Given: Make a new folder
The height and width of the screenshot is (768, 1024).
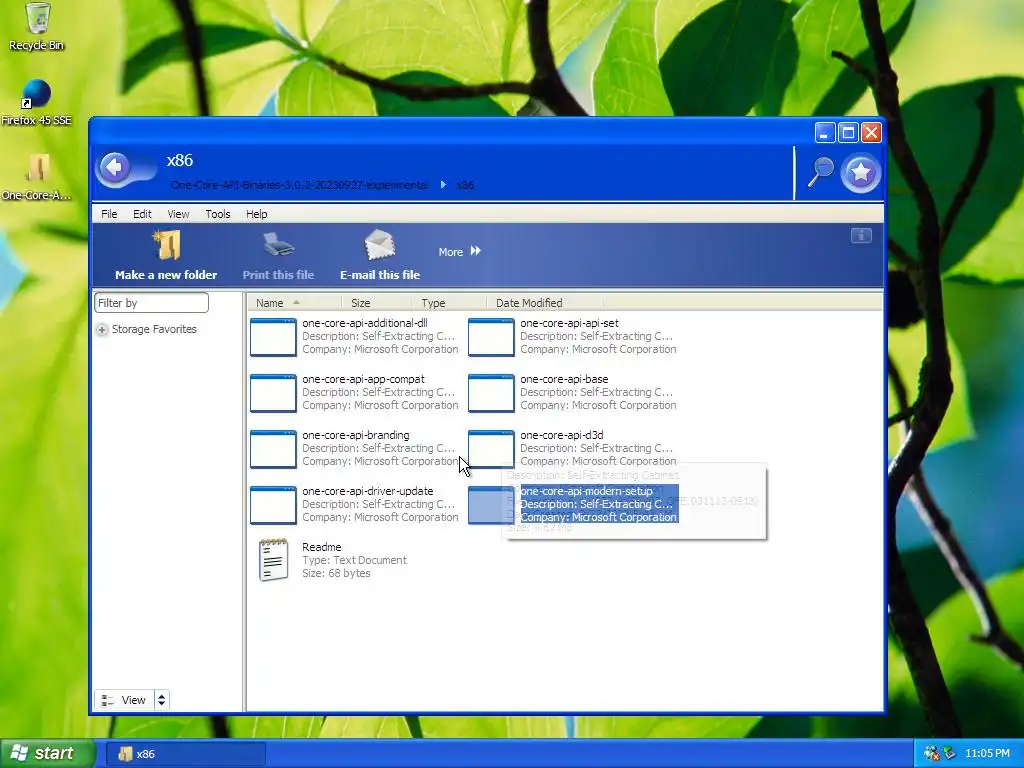Looking at the screenshot, I should click(166, 255).
